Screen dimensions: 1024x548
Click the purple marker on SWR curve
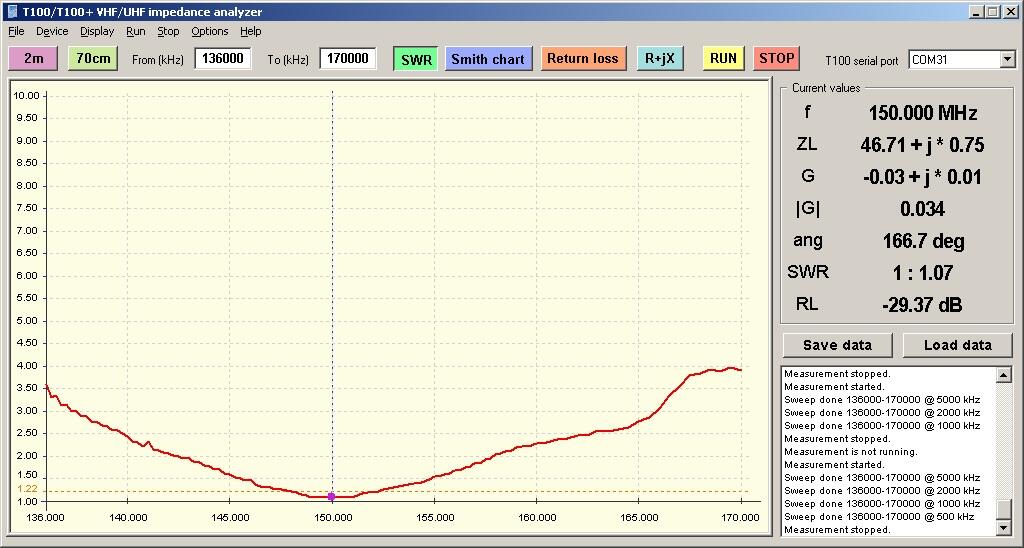[x=332, y=496]
